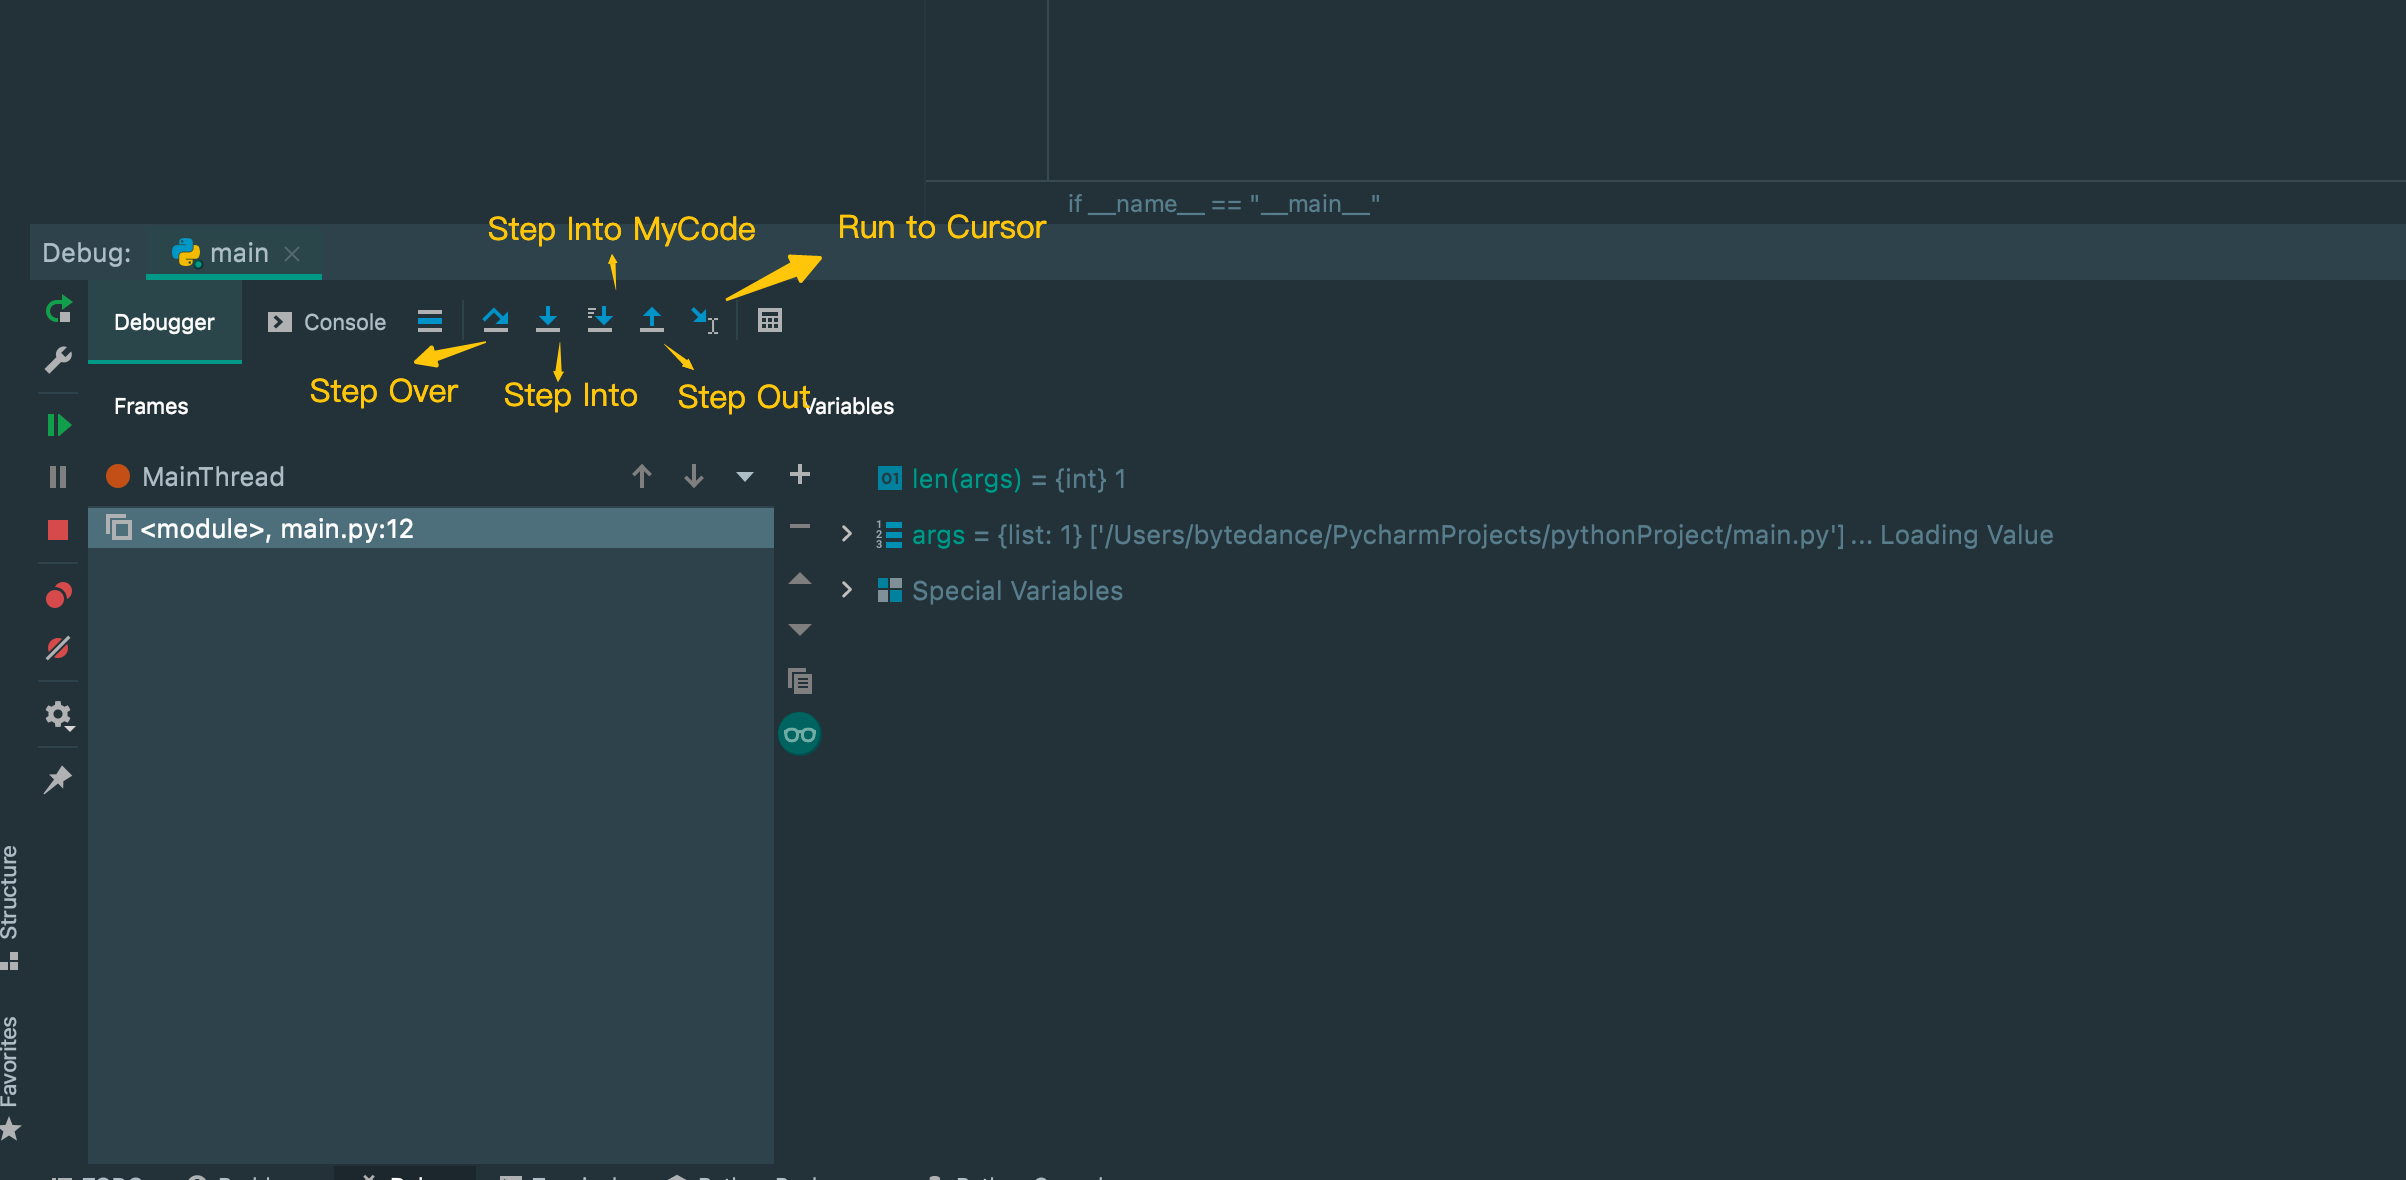Image resolution: width=2406 pixels, height=1180 pixels.
Task: Move watch down
Action: tap(800, 630)
